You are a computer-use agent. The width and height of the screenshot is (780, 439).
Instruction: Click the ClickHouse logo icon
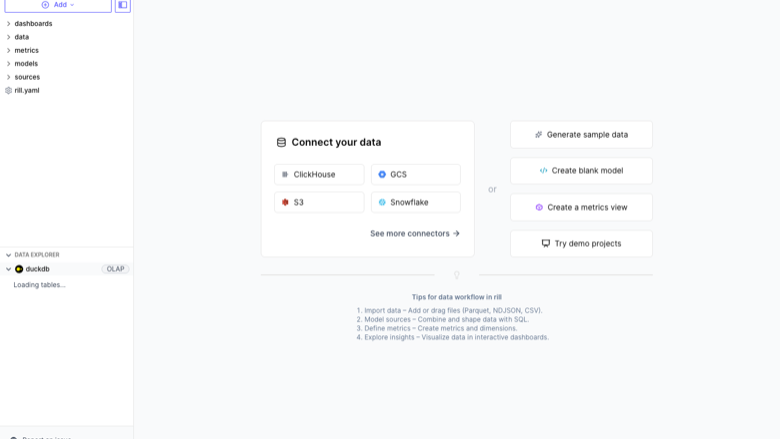coord(285,175)
